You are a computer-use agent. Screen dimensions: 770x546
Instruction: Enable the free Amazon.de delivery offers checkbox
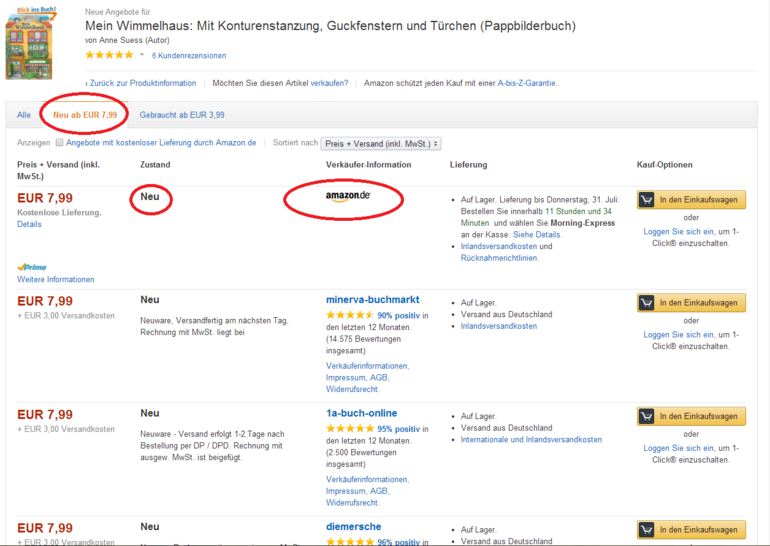click(x=59, y=143)
